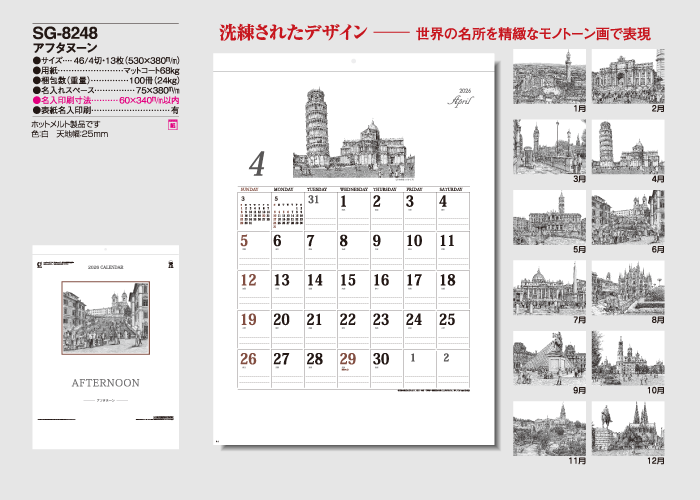700x500 pixels.
Task: Click the SUNDAY column header
Action: tap(250, 188)
